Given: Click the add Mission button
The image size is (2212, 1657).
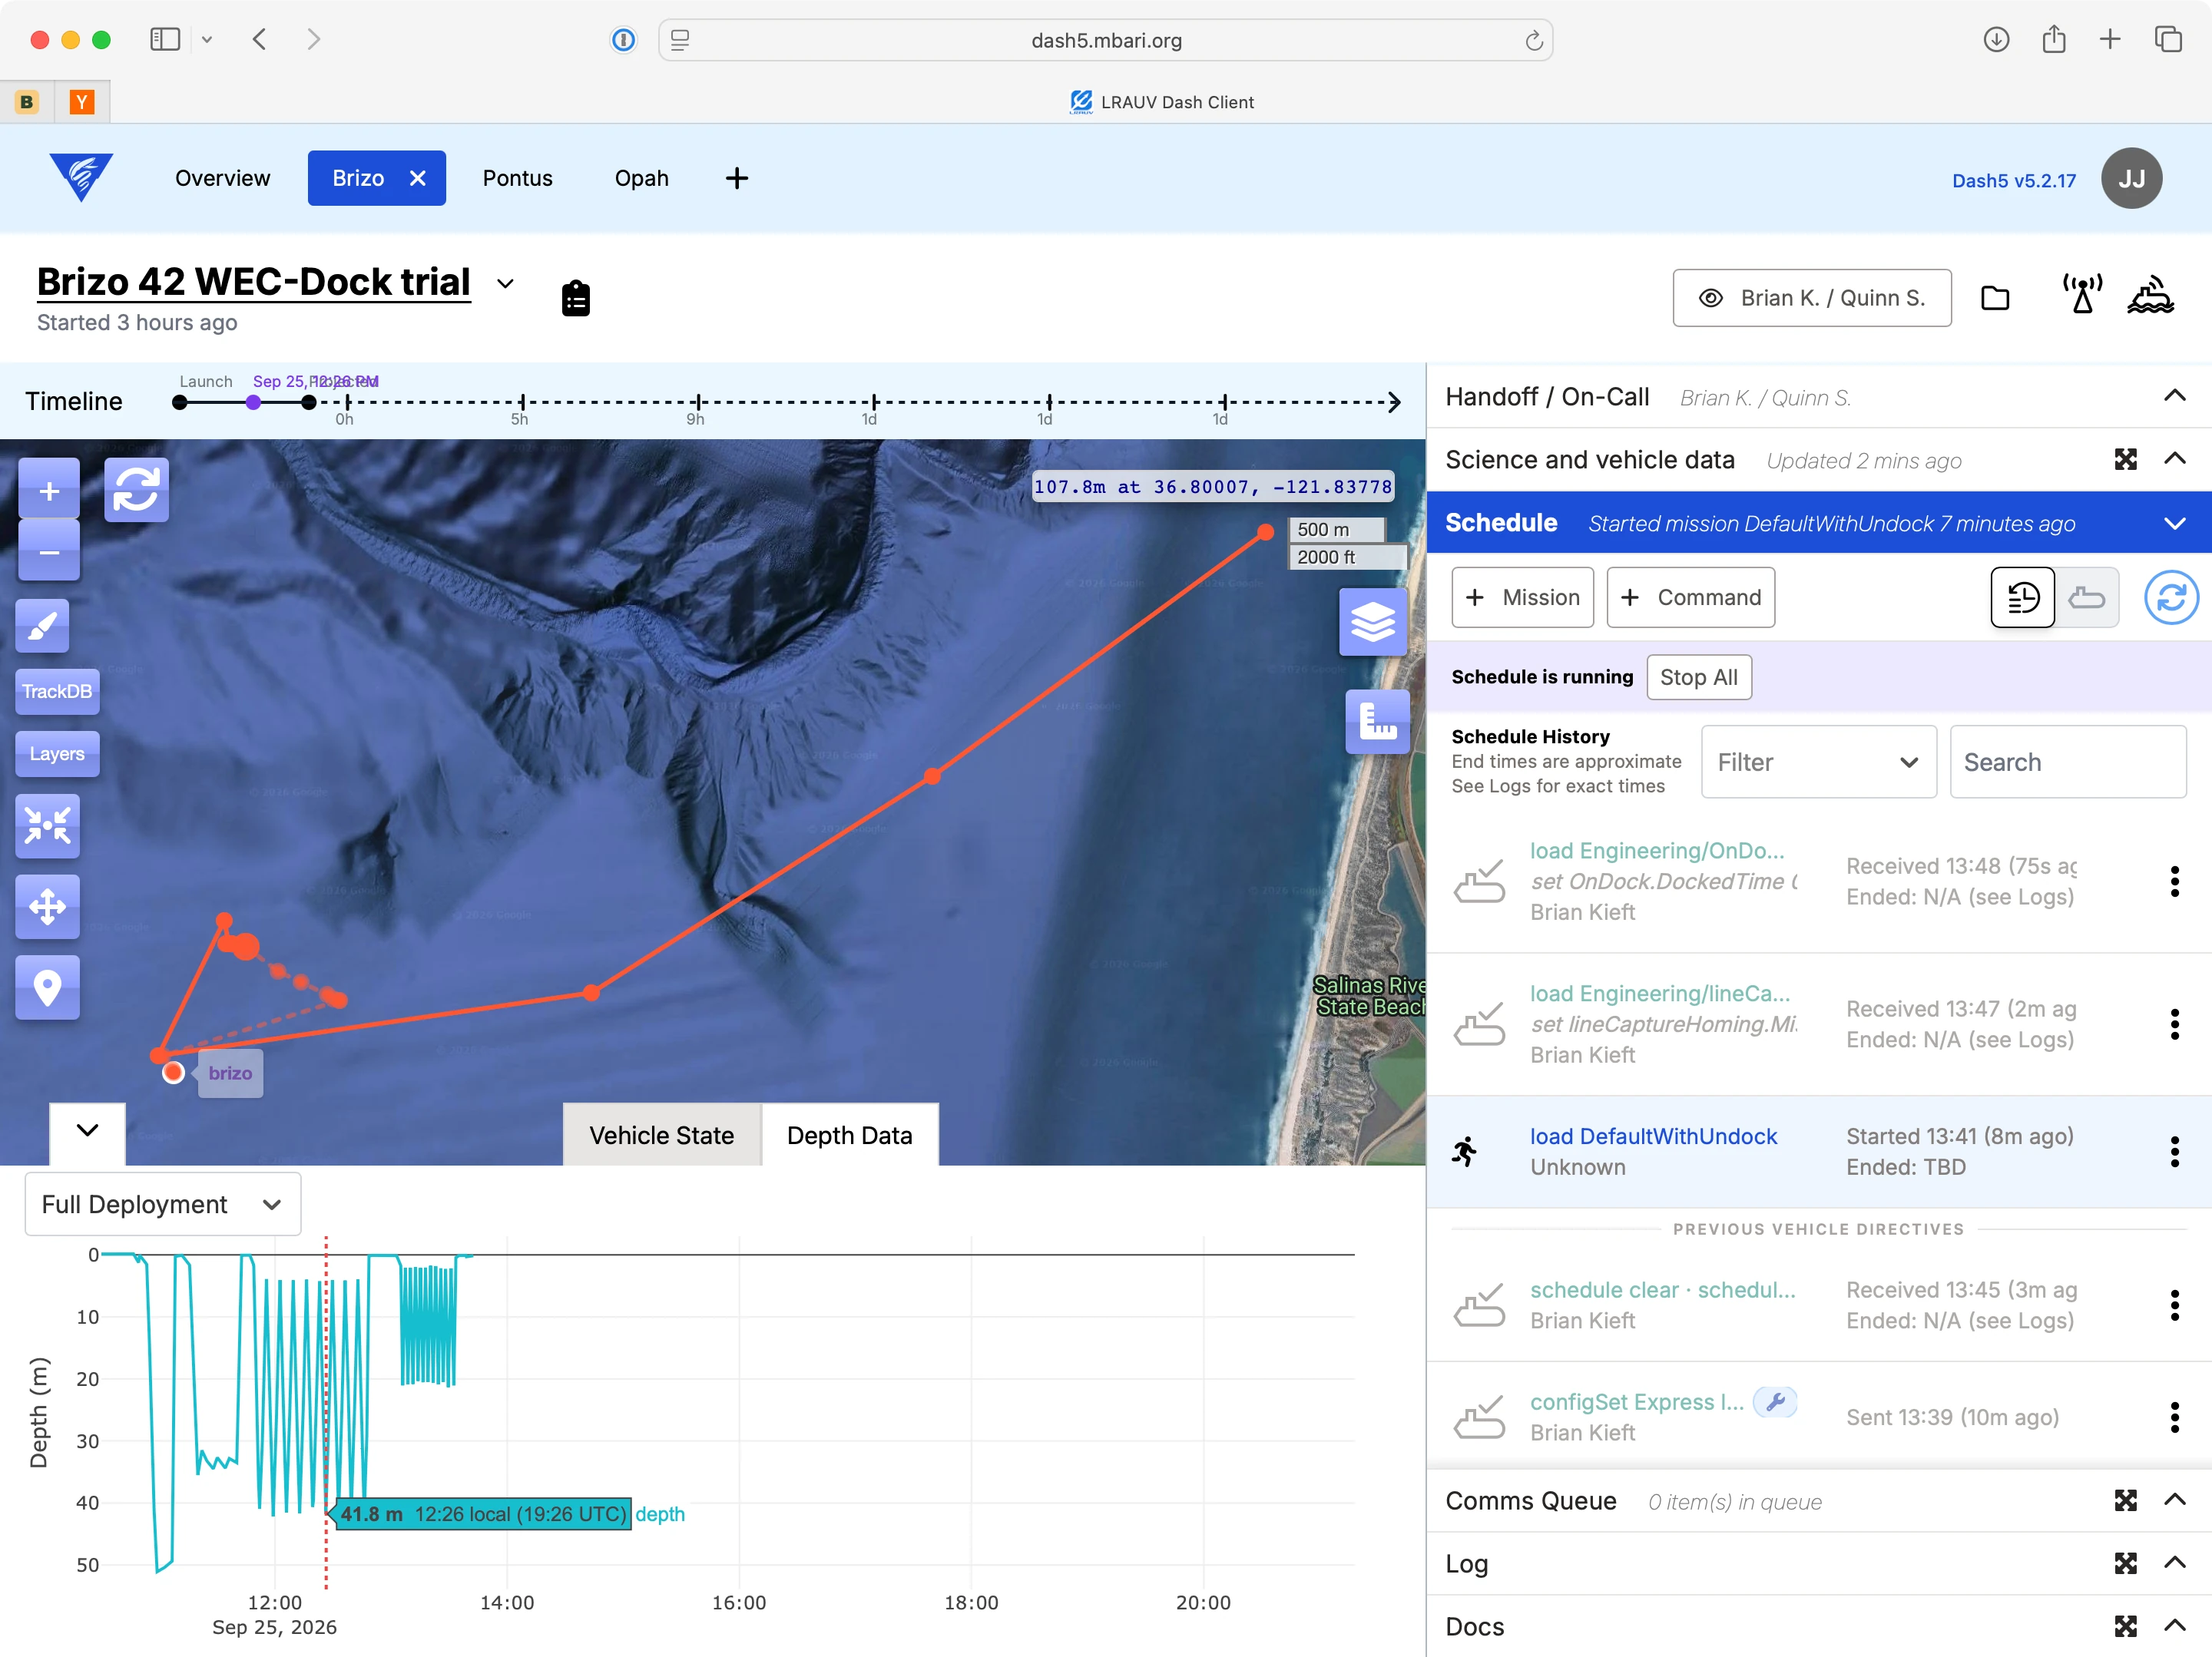Looking at the screenshot, I should tap(1522, 597).
